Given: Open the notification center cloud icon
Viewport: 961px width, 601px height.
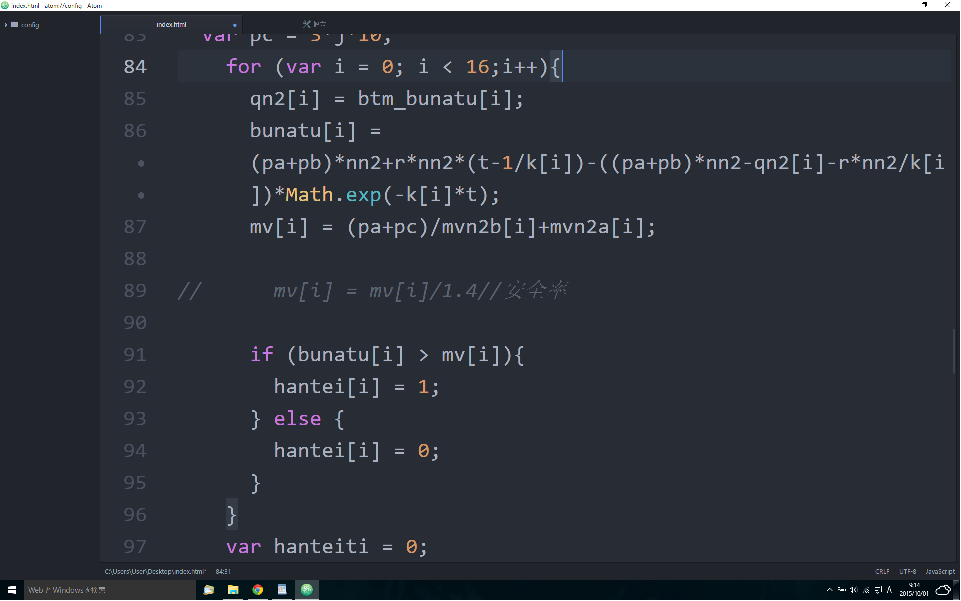Looking at the screenshot, I should pyautogui.click(x=945, y=590).
